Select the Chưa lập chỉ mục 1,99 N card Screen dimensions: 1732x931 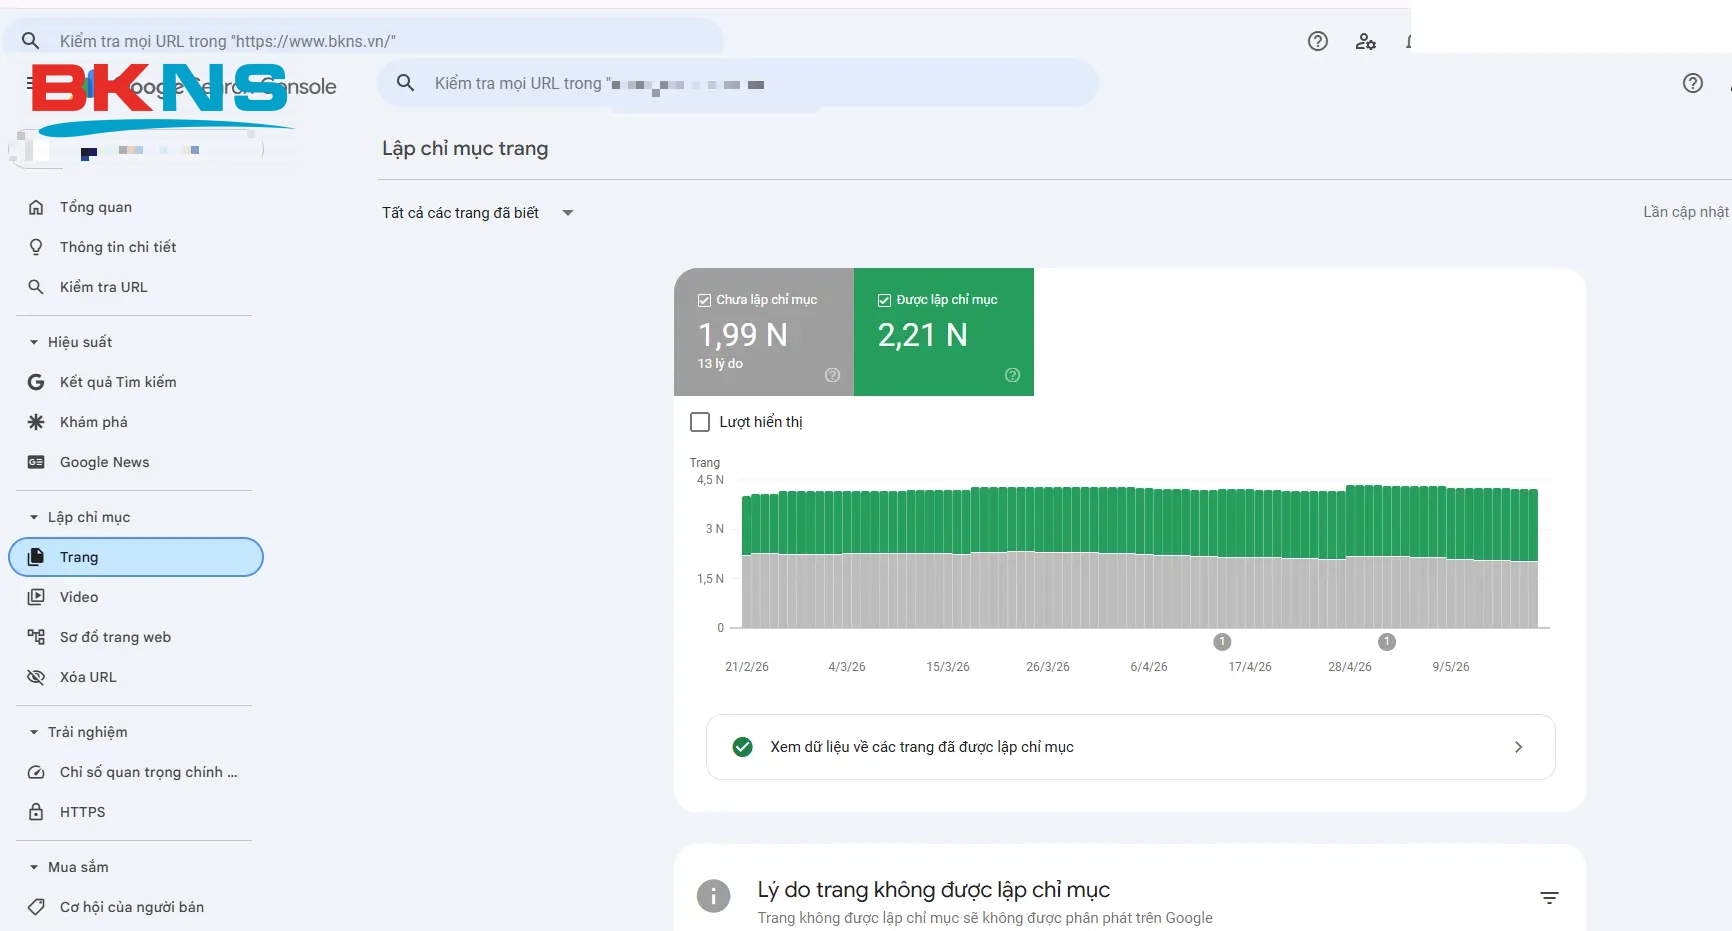764,332
